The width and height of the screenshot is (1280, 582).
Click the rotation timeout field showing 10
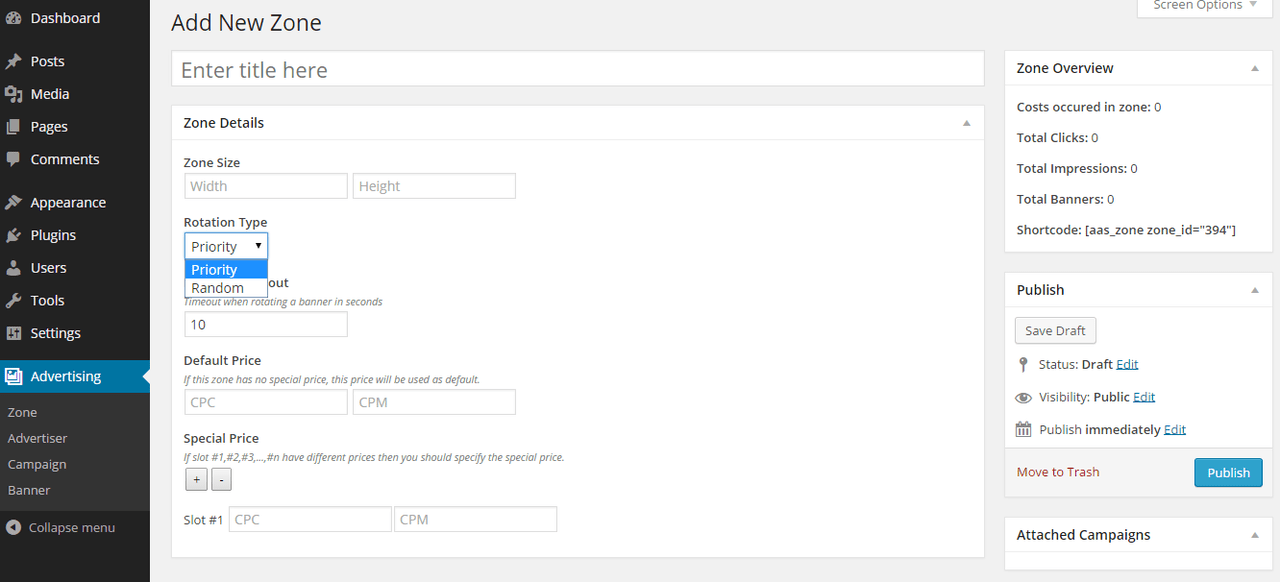click(266, 324)
